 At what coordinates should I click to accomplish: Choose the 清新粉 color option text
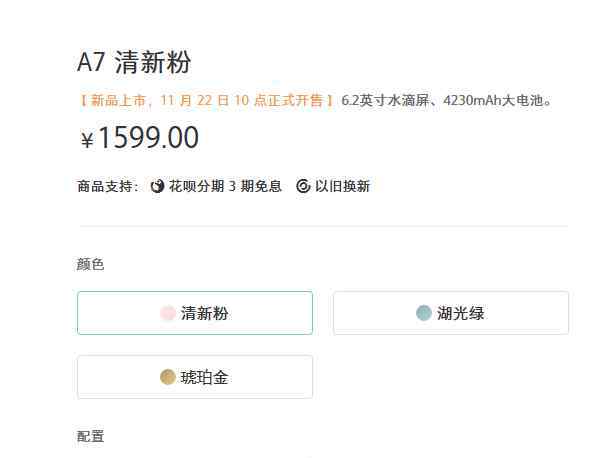coord(204,313)
